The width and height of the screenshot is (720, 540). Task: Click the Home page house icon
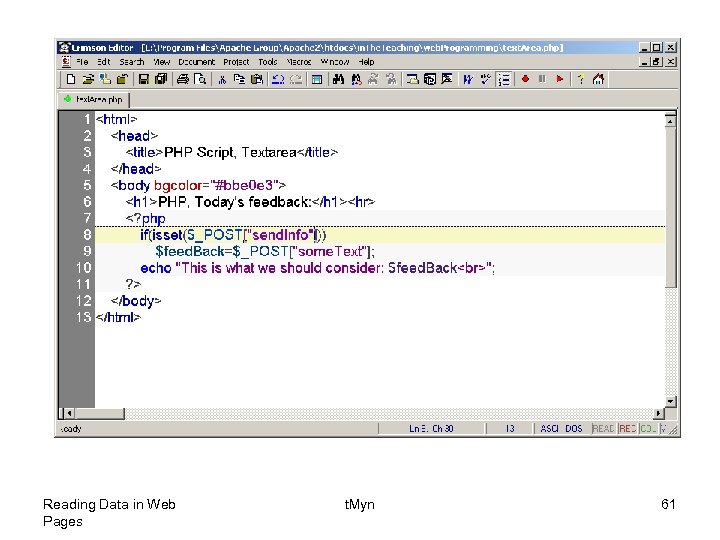pos(598,79)
